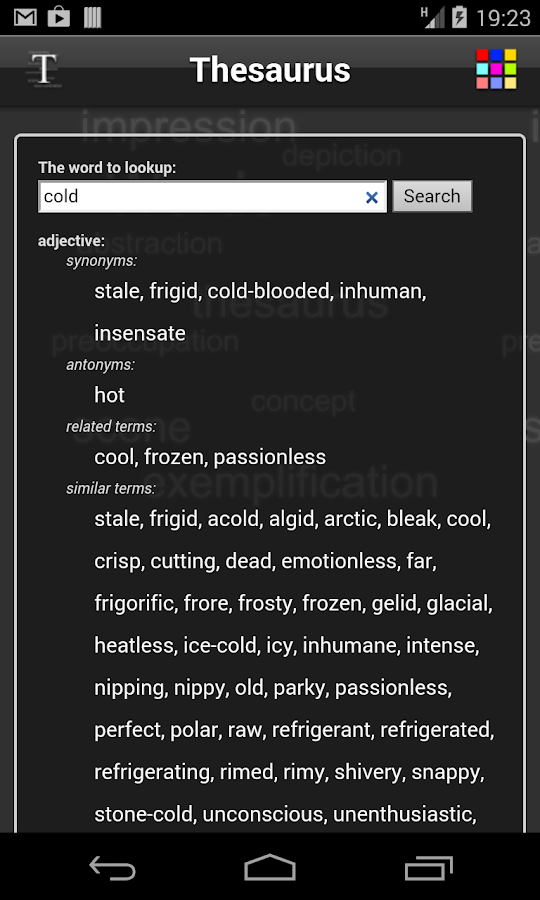This screenshot has height=900, width=540.
Task: Tap the Thesaurus T logo icon
Action: point(44,69)
